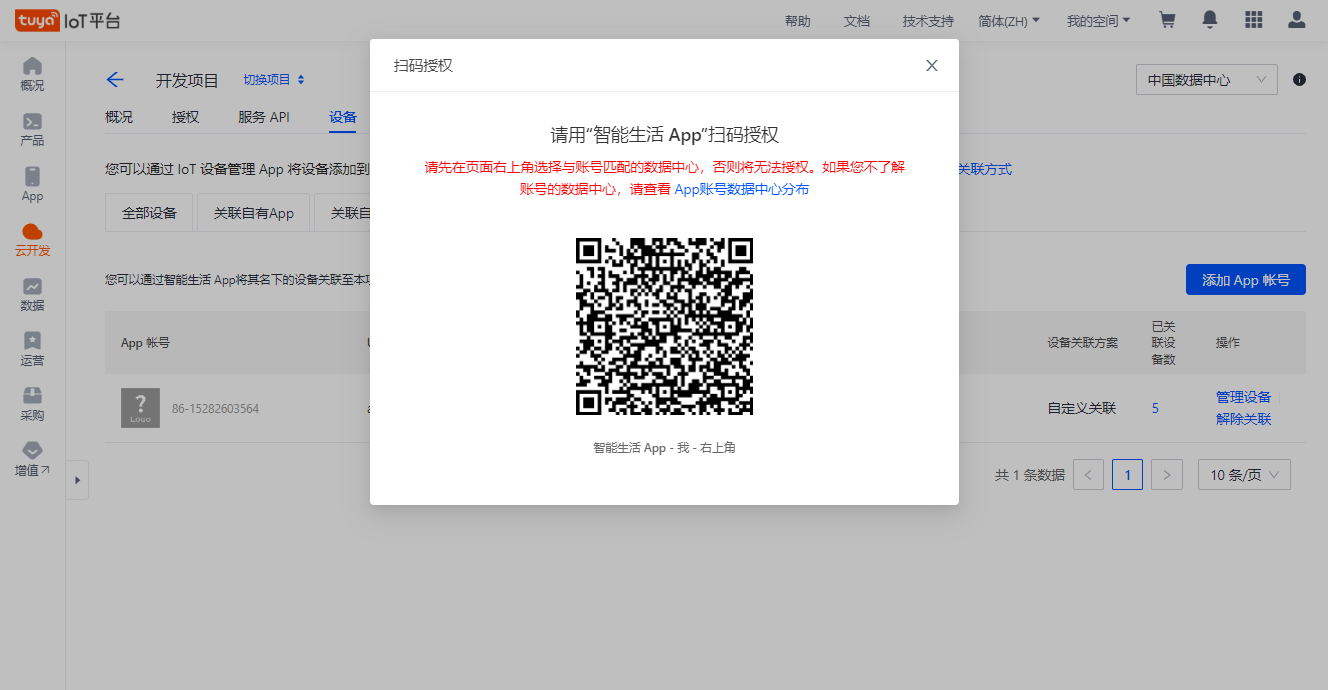Image resolution: width=1328 pixels, height=690 pixels.
Task: Expand the sidebar collapse handle
Action: click(78, 480)
